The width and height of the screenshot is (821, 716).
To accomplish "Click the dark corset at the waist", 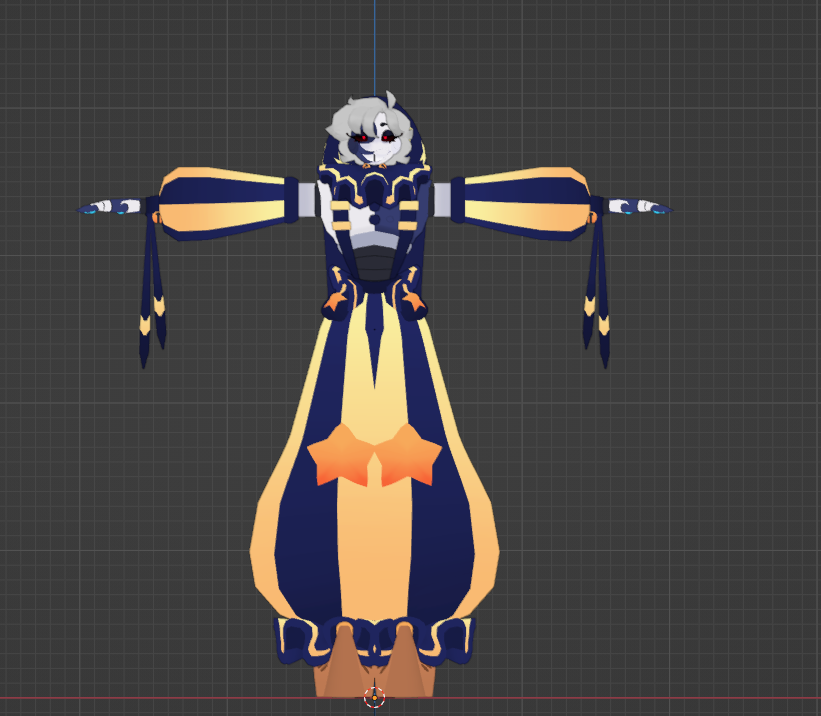I will point(375,264).
